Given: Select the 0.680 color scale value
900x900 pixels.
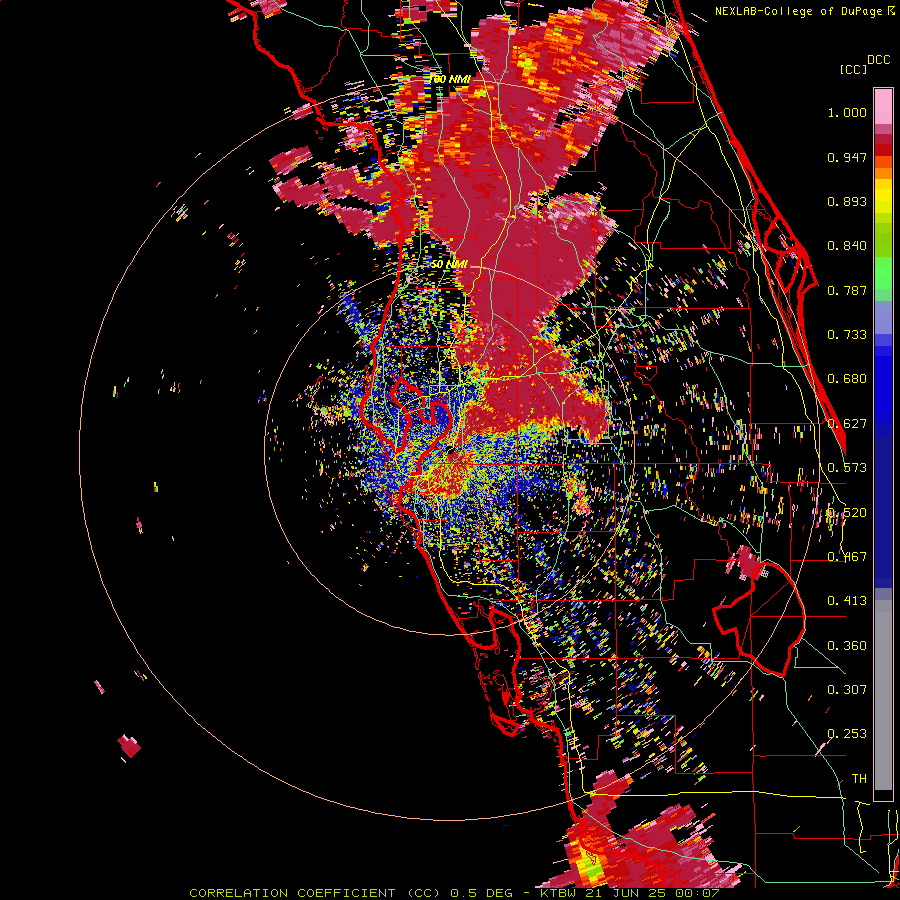Looking at the screenshot, I should (x=847, y=379).
